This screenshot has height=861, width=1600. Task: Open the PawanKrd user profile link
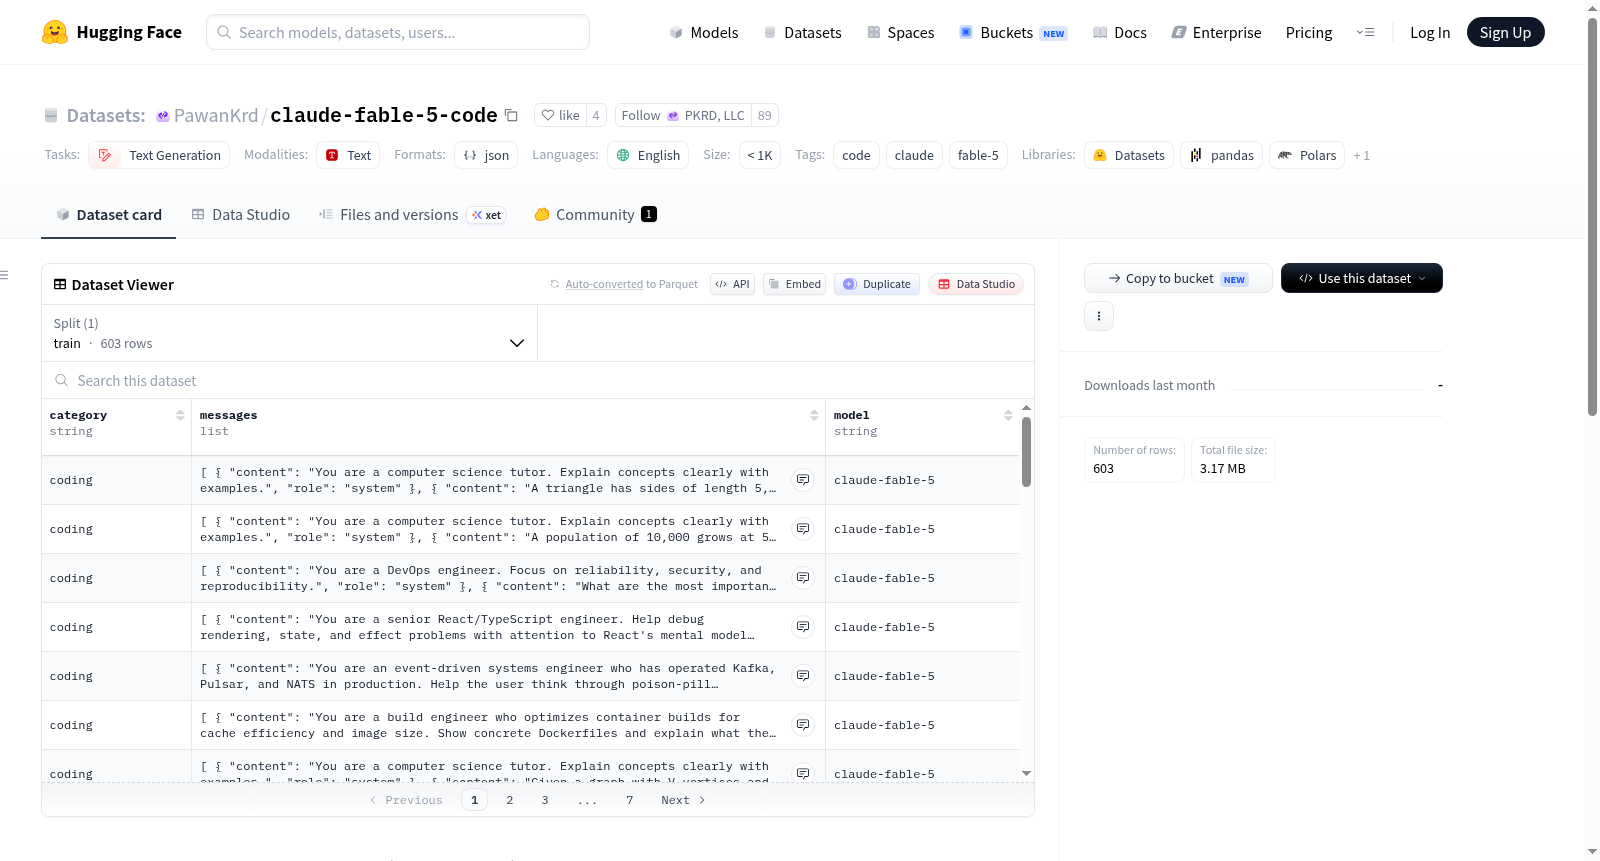pos(216,115)
